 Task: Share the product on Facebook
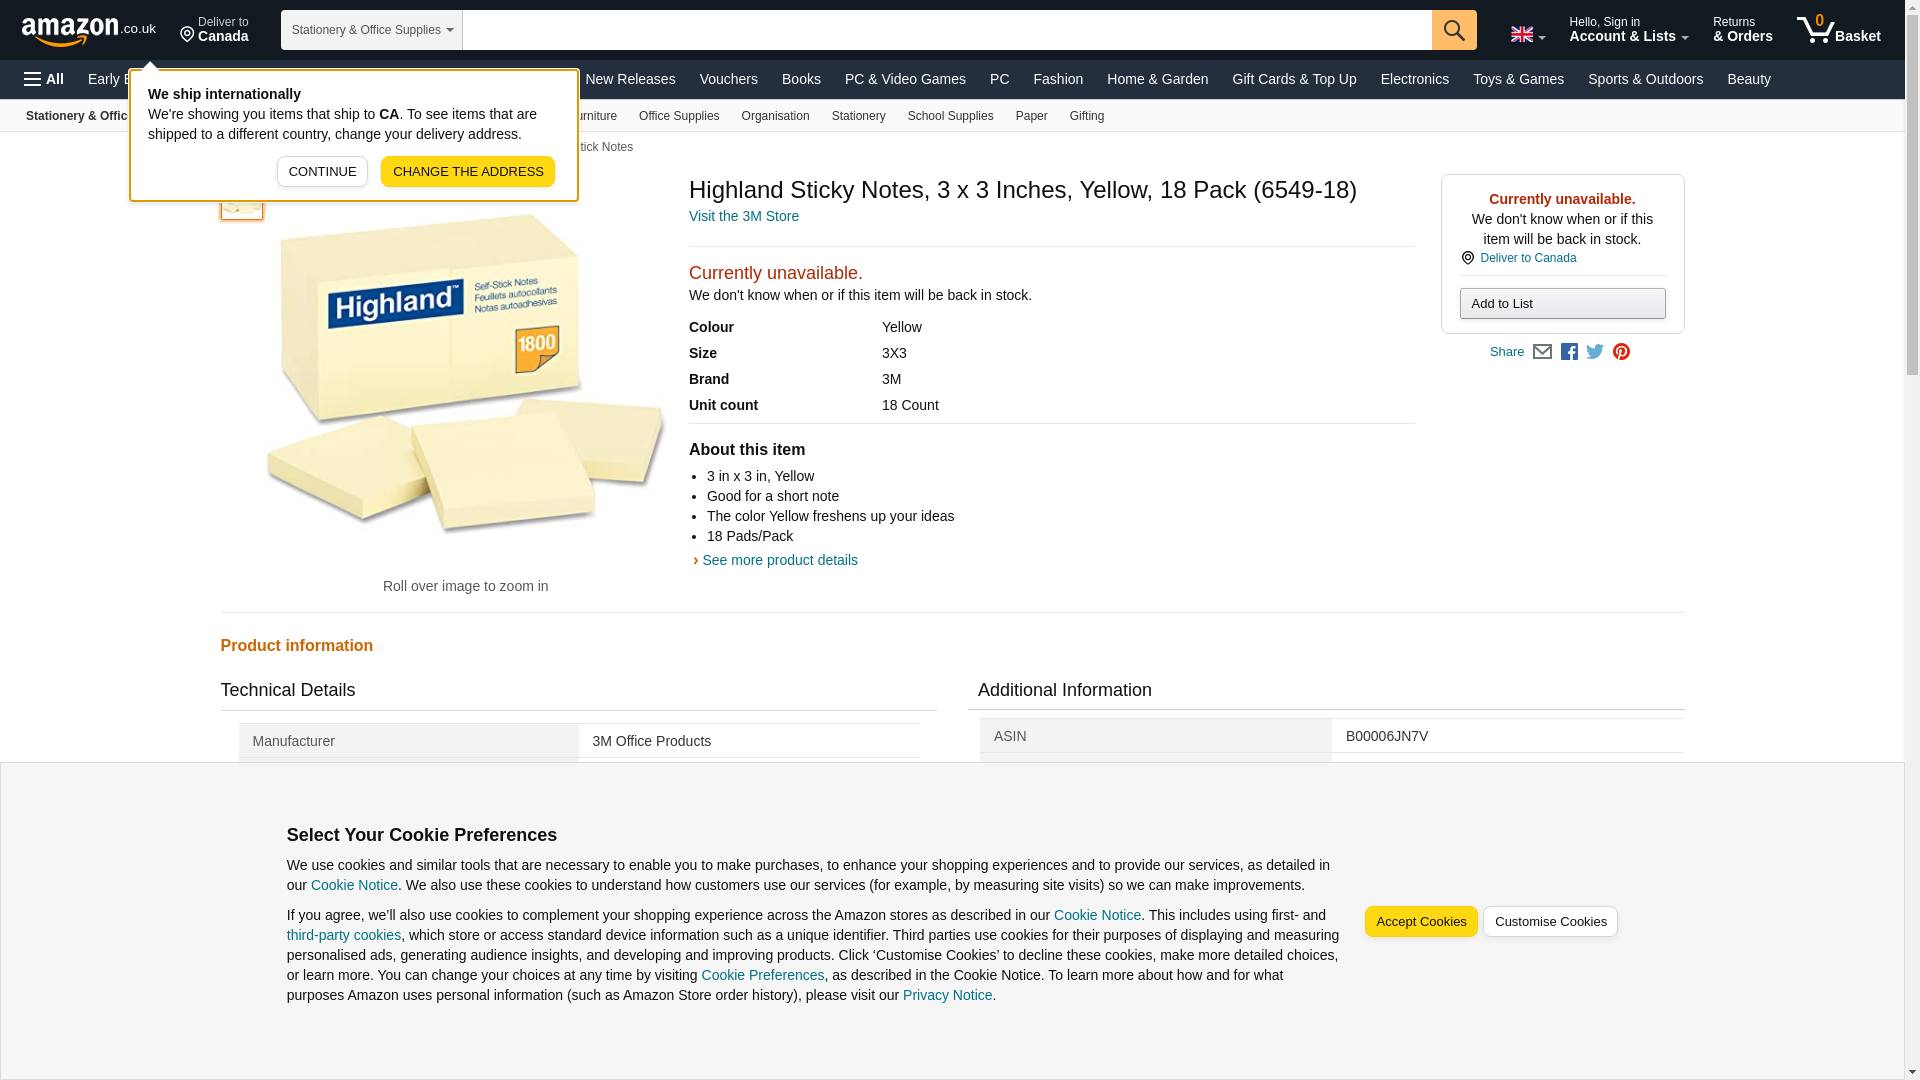point(1569,352)
